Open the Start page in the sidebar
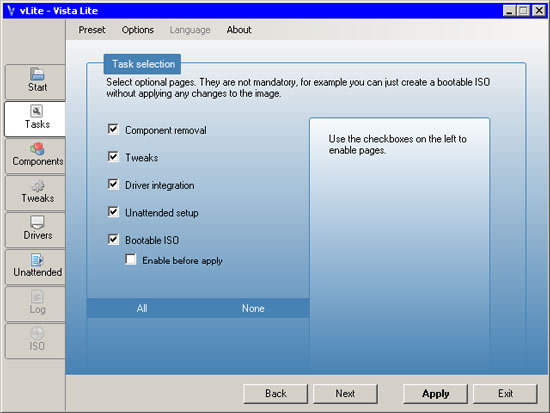 click(x=36, y=81)
